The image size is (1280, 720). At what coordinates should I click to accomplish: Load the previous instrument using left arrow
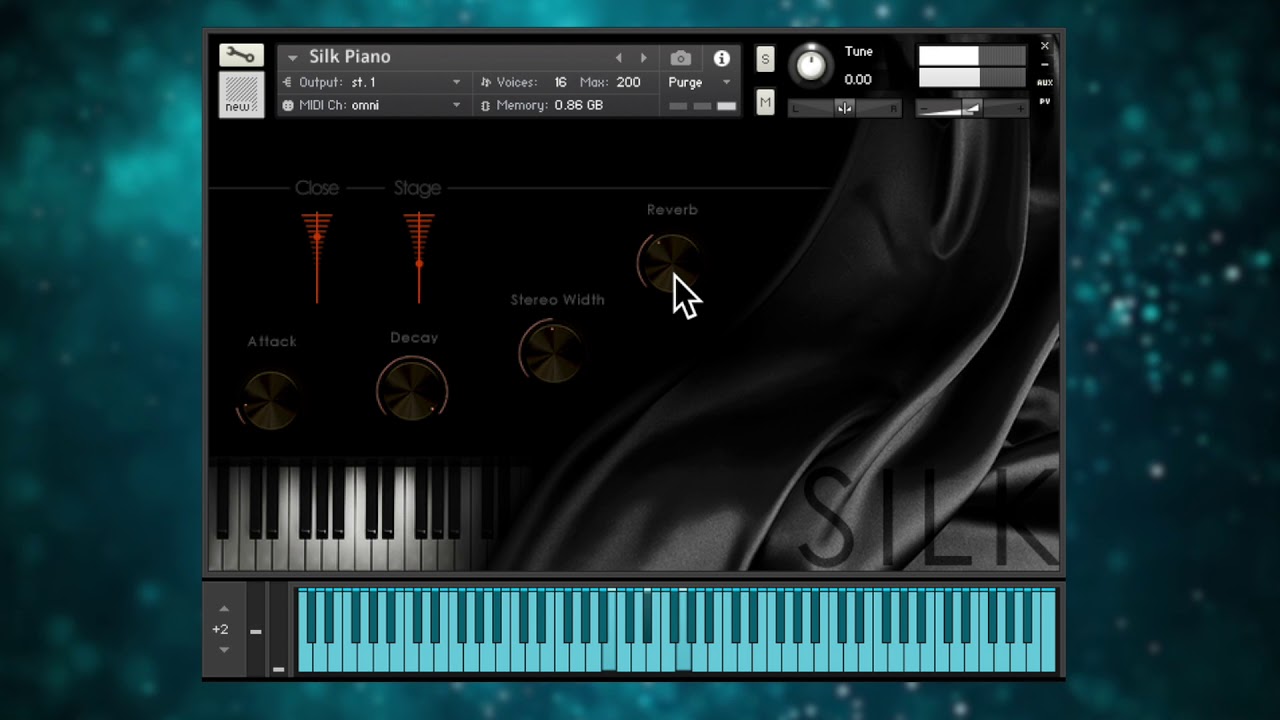618,58
